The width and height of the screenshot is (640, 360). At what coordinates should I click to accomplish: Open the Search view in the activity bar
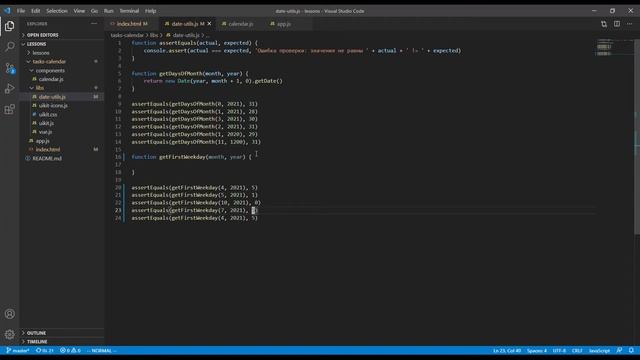pyautogui.click(x=9, y=47)
